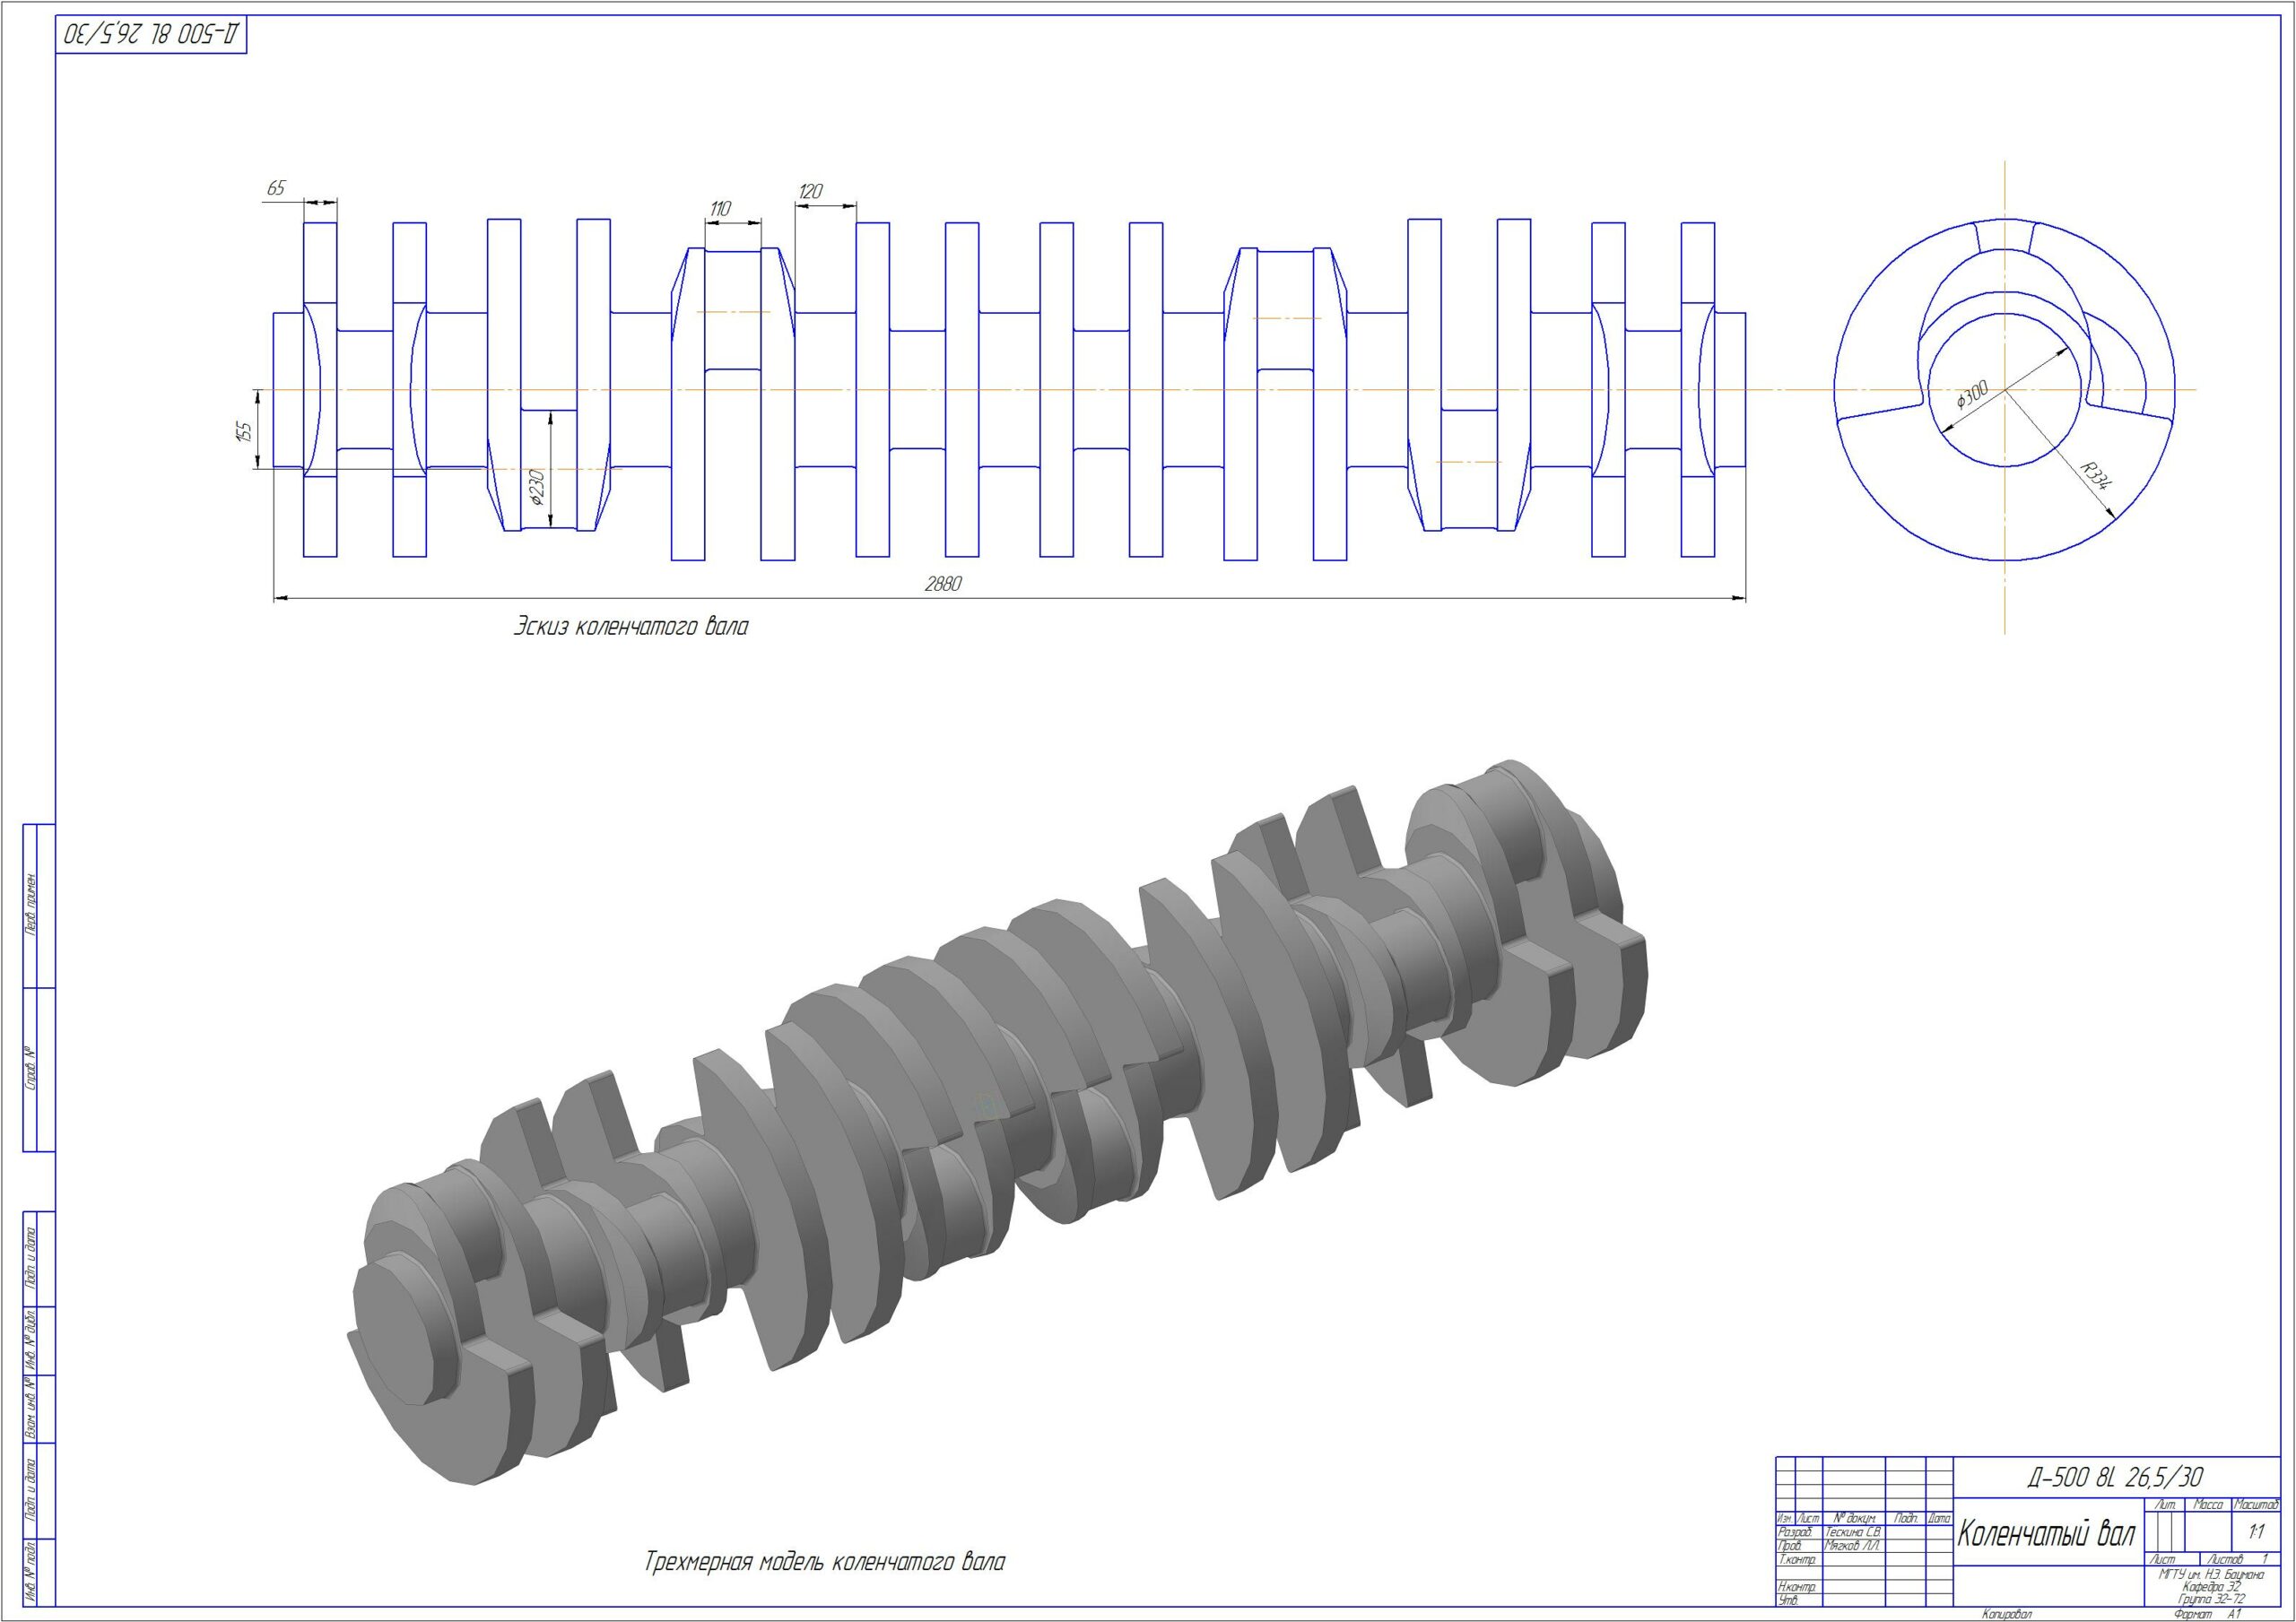Screen dimensions: 2296x1622
Task: Select the circular crankshaft end view
Action: (2005, 389)
